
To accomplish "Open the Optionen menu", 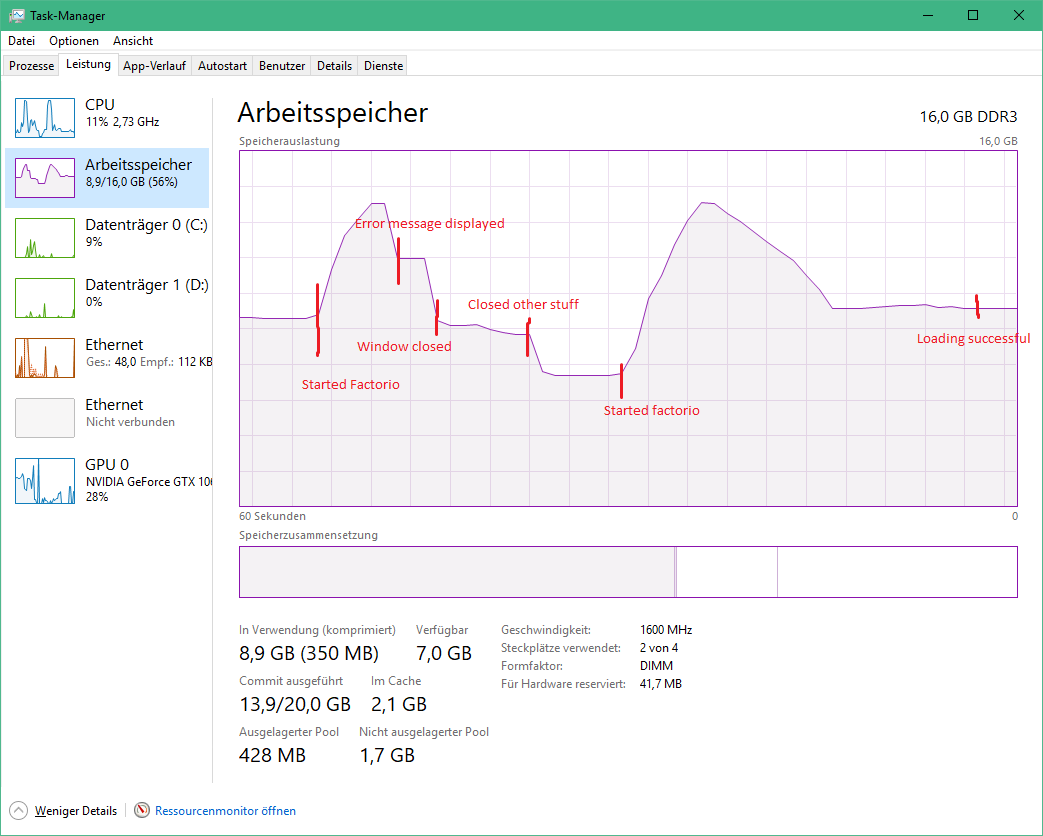I will tap(74, 41).
